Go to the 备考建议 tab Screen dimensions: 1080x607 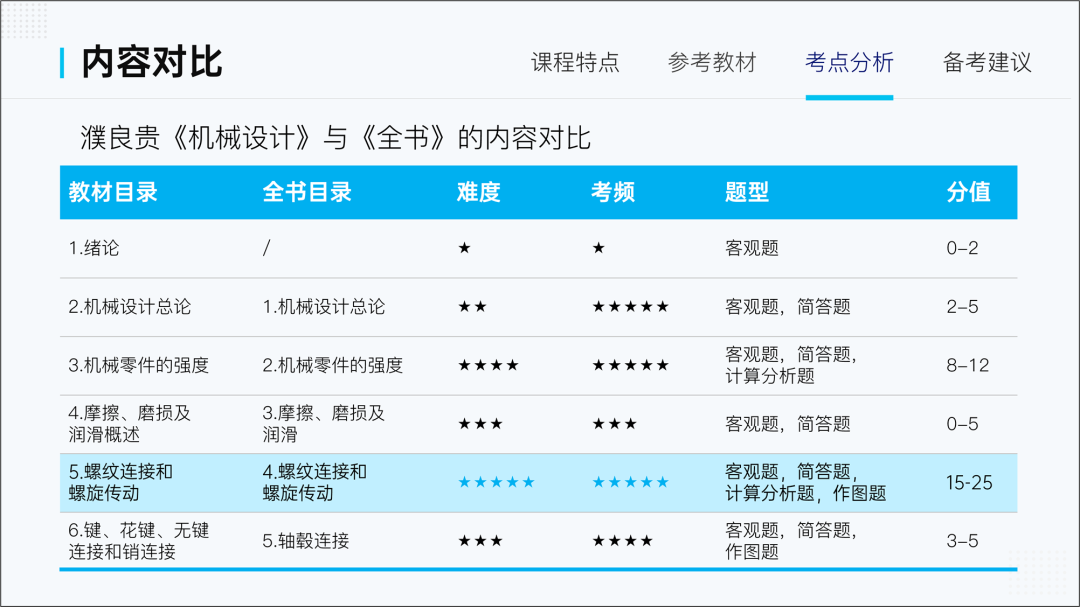coord(987,63)
